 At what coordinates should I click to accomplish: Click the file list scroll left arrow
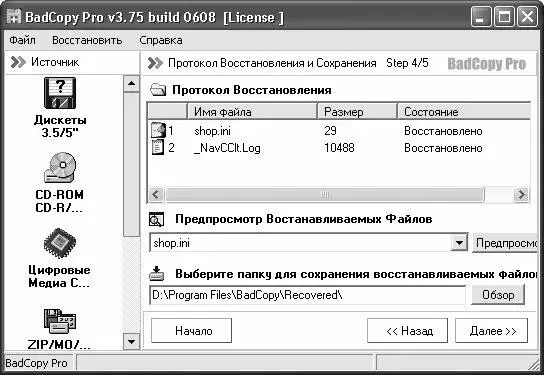click(x=156, y=194)
